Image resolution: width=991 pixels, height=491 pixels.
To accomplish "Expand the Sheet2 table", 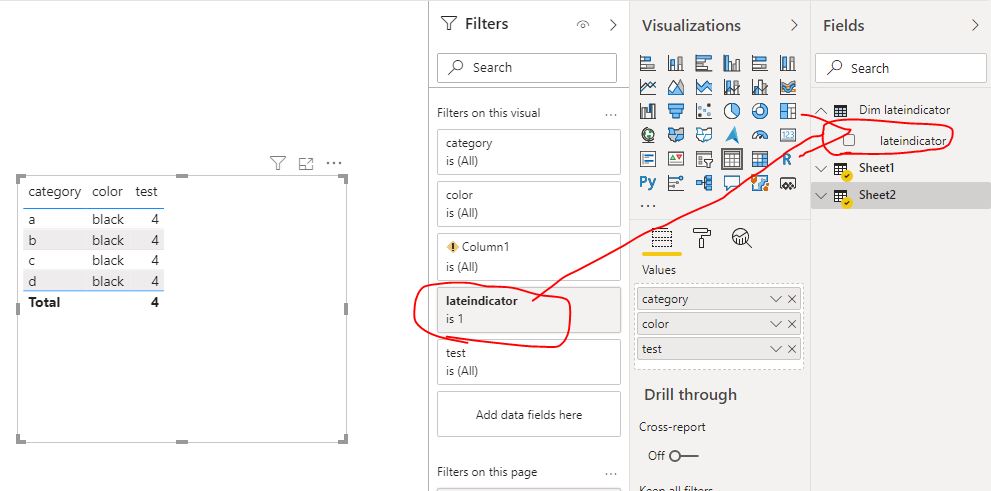I will pyautogui.click(x=821, y=196).
